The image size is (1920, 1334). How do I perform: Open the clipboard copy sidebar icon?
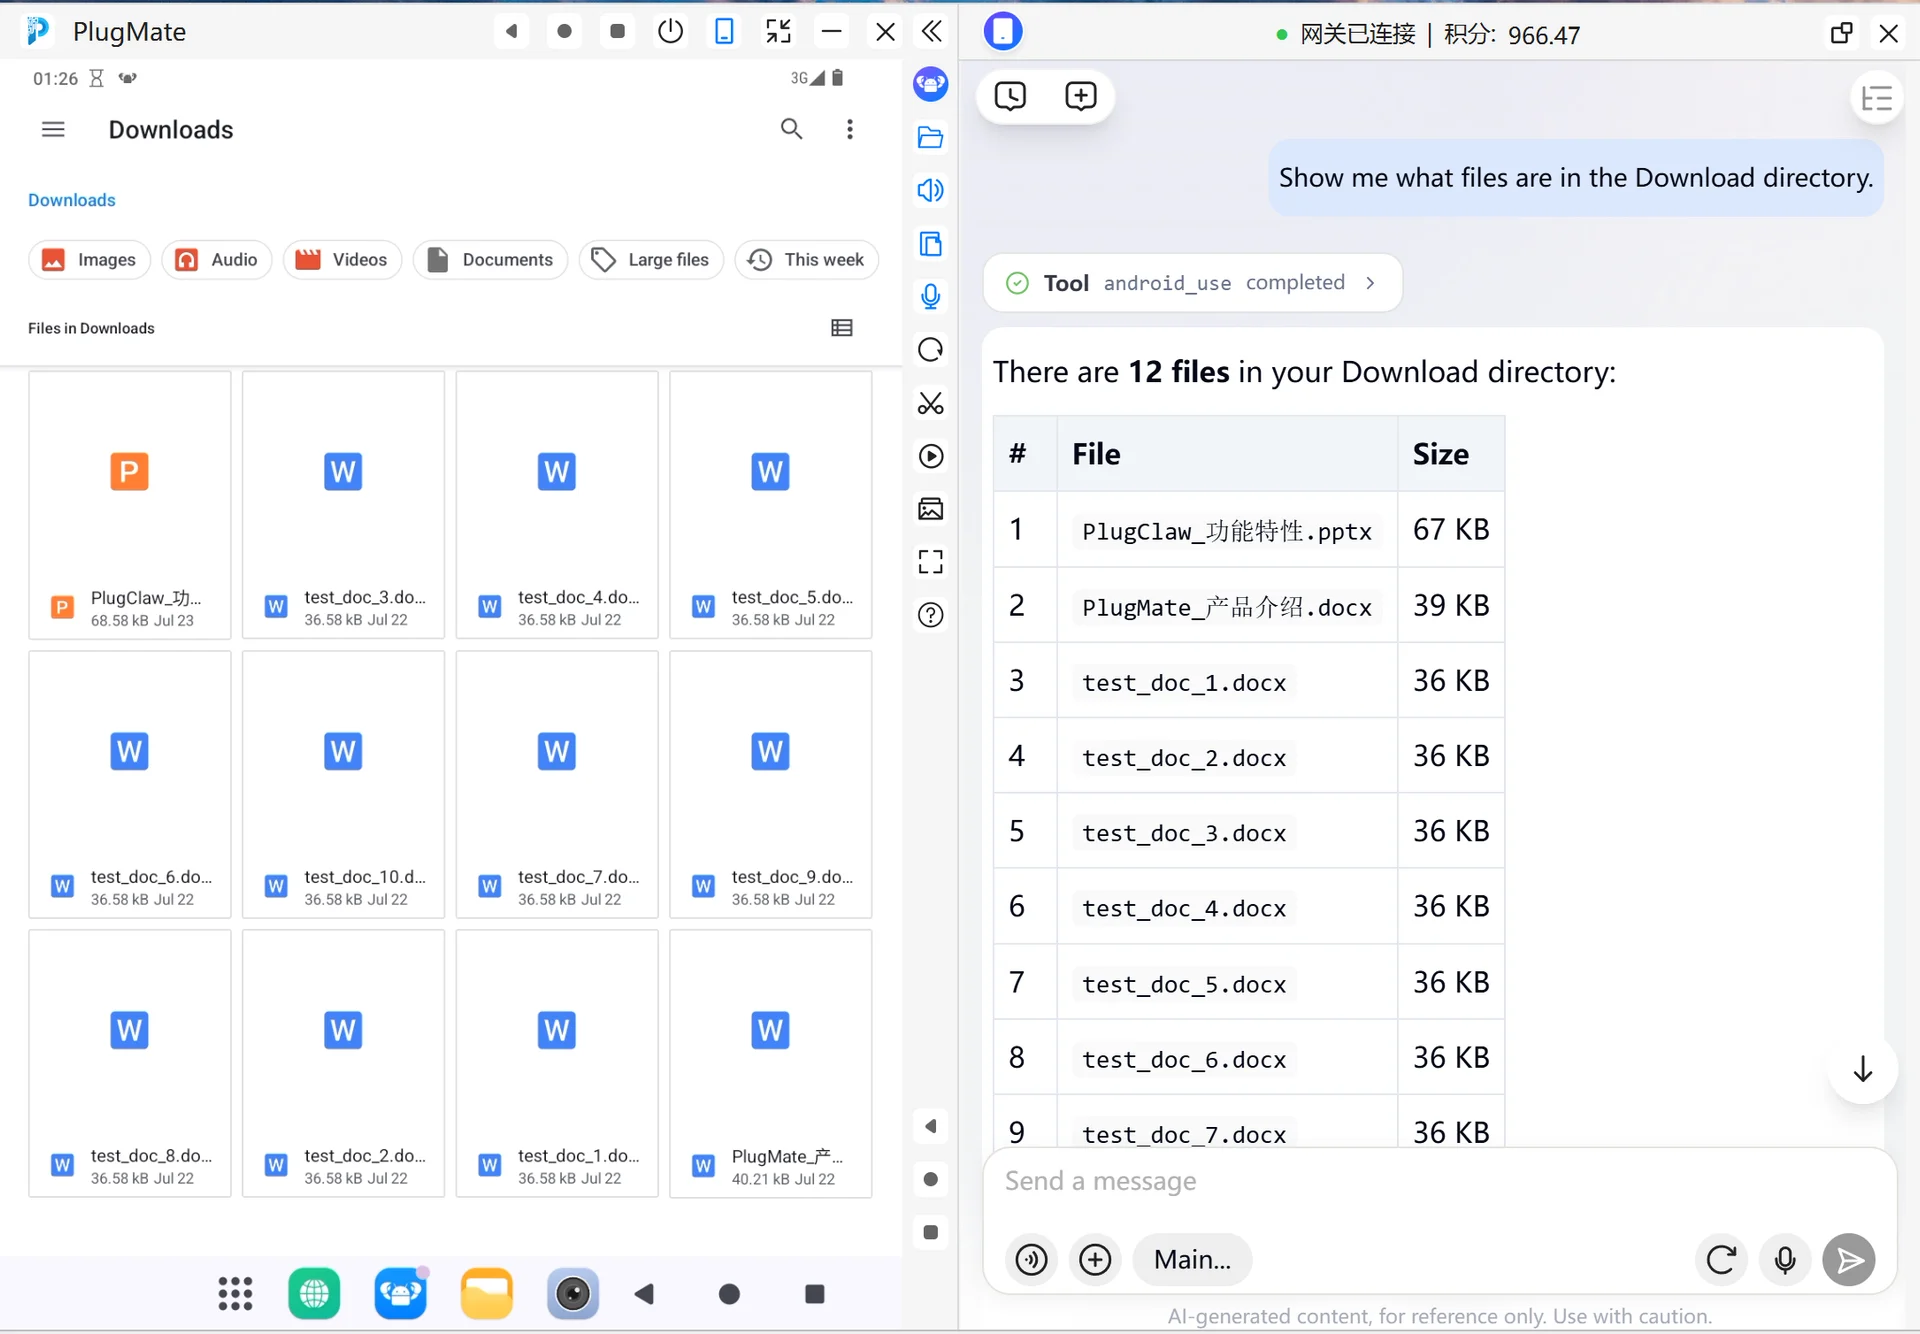[931, 243]
